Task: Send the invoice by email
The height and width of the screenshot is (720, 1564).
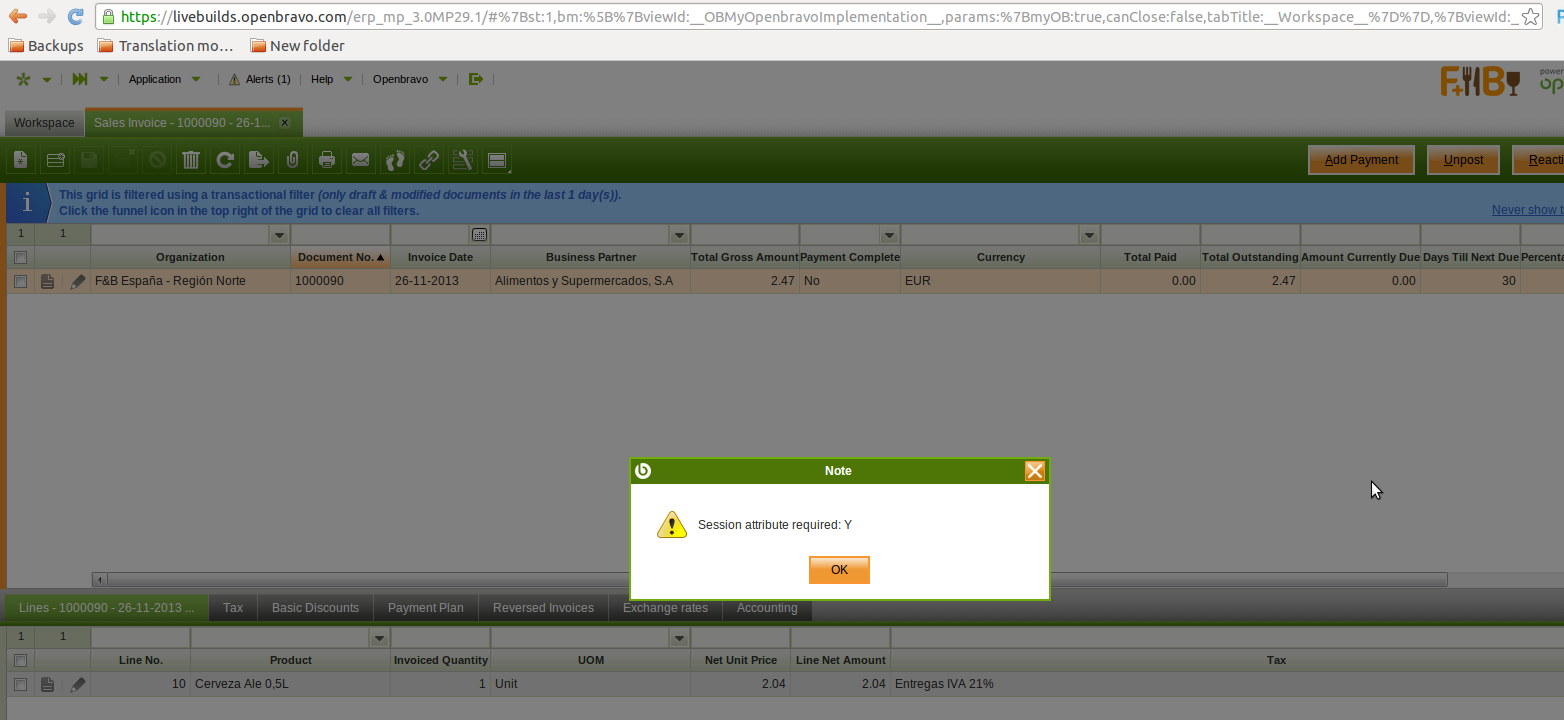Action: coord(361,160)
